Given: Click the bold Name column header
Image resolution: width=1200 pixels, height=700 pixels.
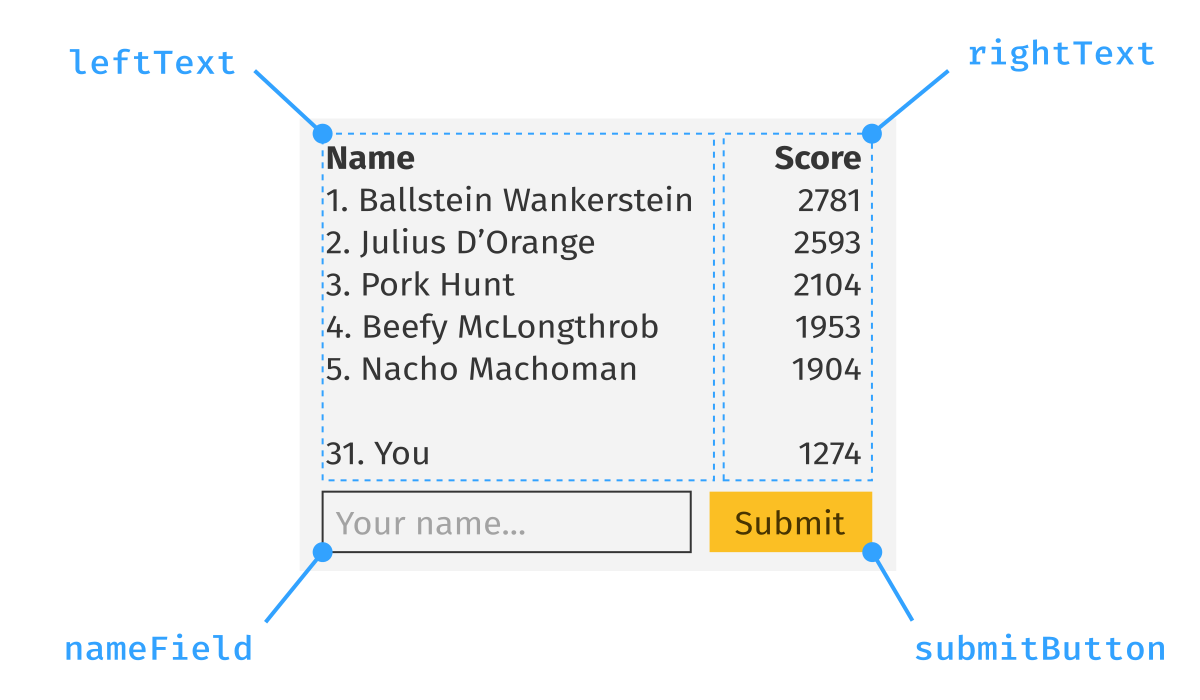Looking at the screenshot, I should click(371, 158).
